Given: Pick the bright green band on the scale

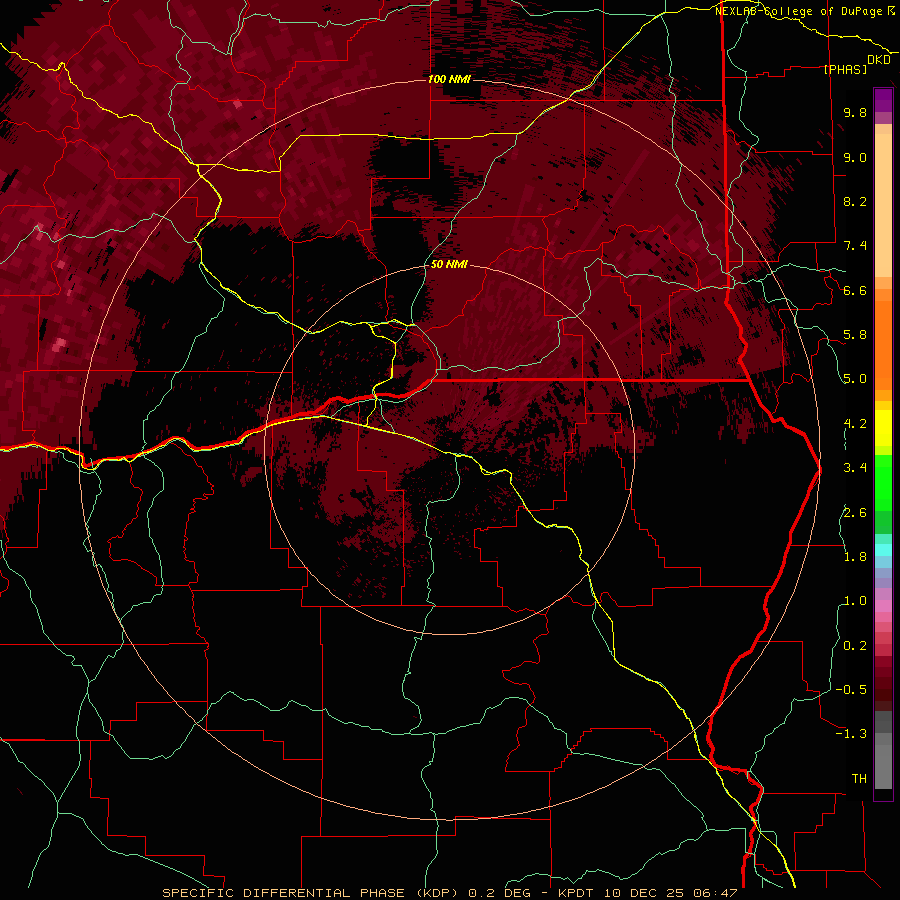Looking at the screenshot, I should point(883,482).
